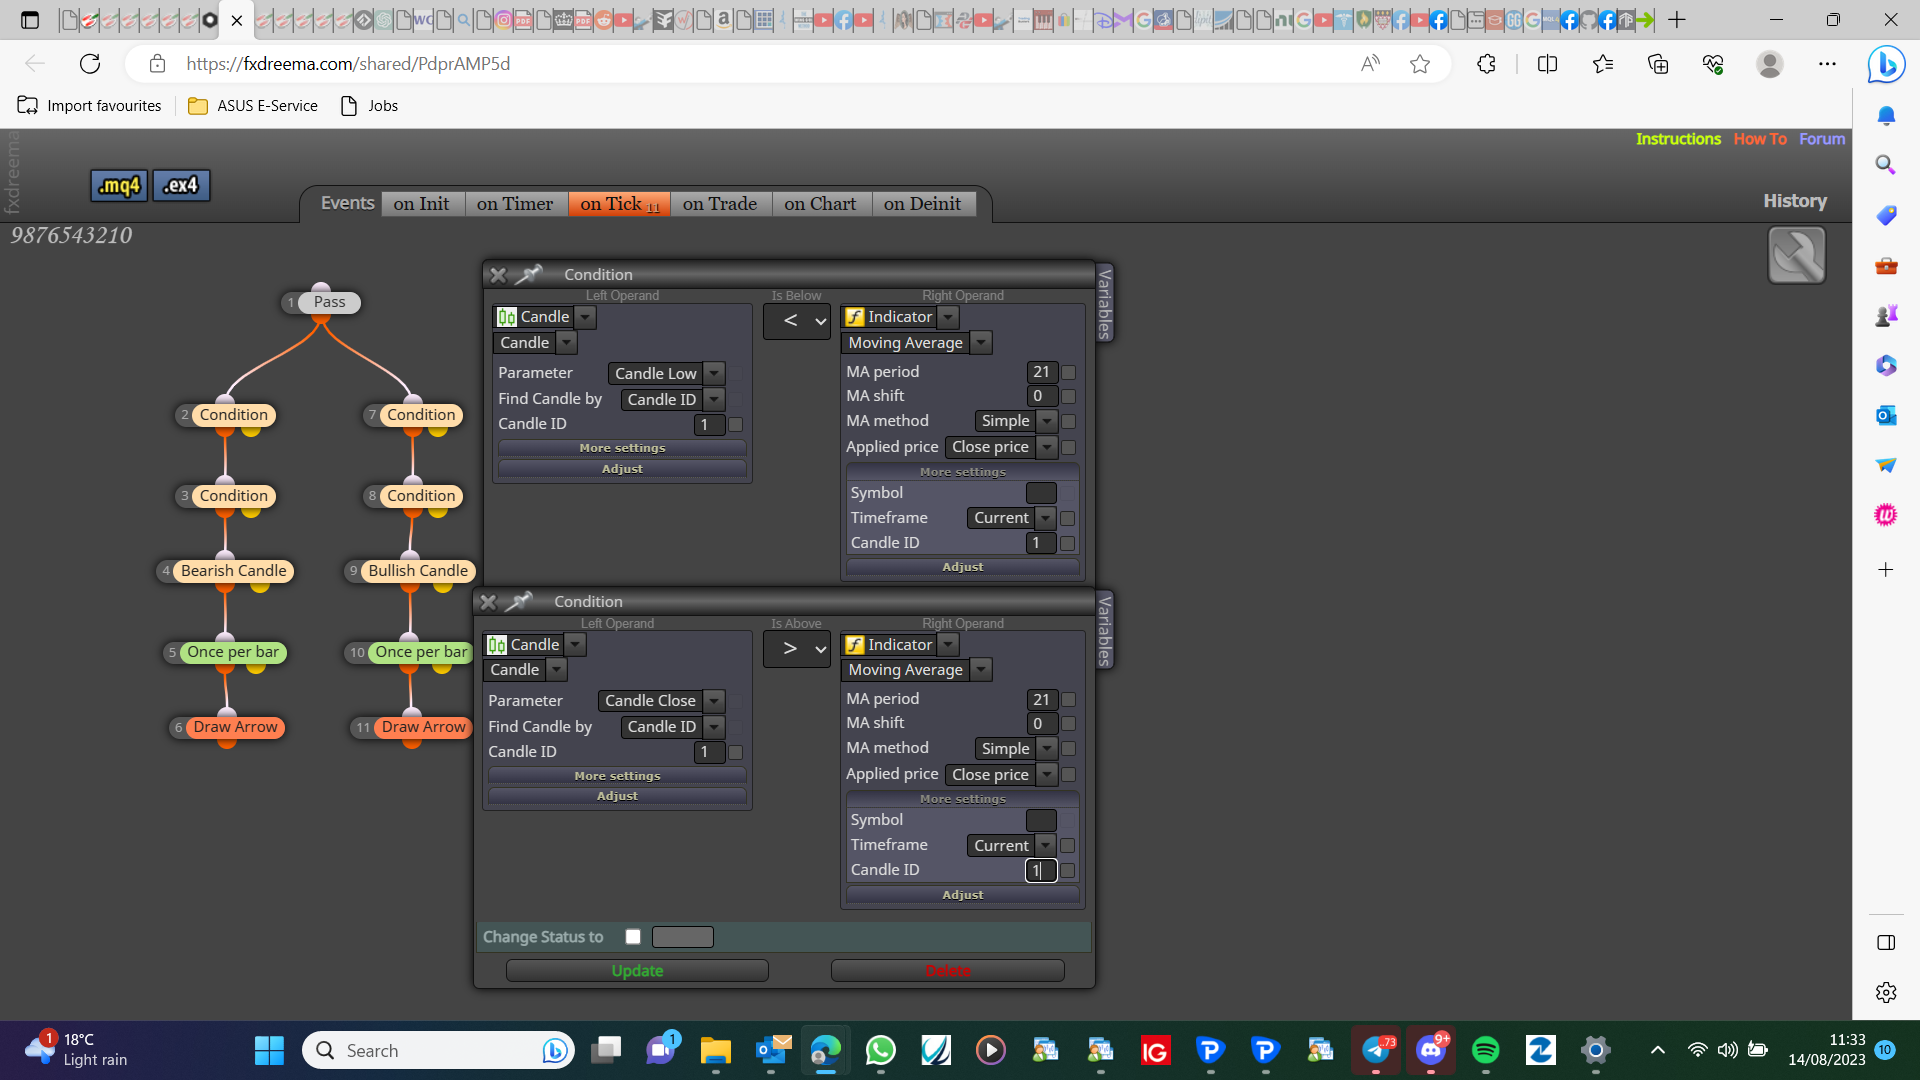Switch to the on Tick event tab
The width and height of the screenshot is (1920, 1080).
[619, 204]
